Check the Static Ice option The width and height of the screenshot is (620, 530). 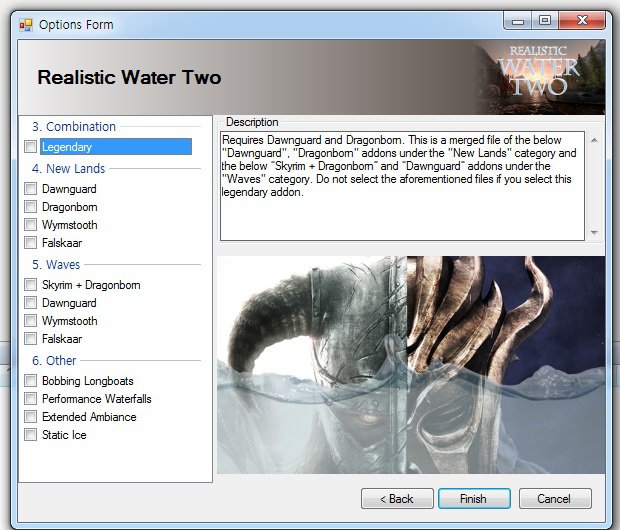pyautogui.click(x=31, y=435)
